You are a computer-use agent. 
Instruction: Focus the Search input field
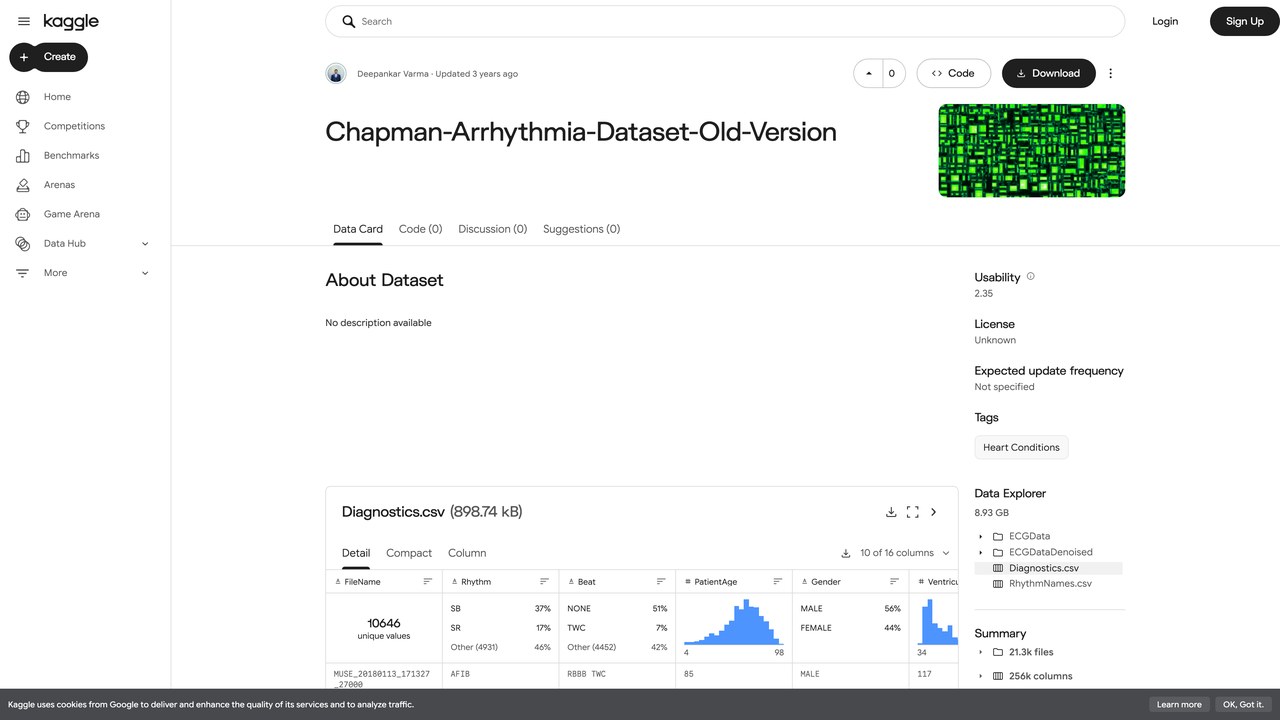[725, 21]
